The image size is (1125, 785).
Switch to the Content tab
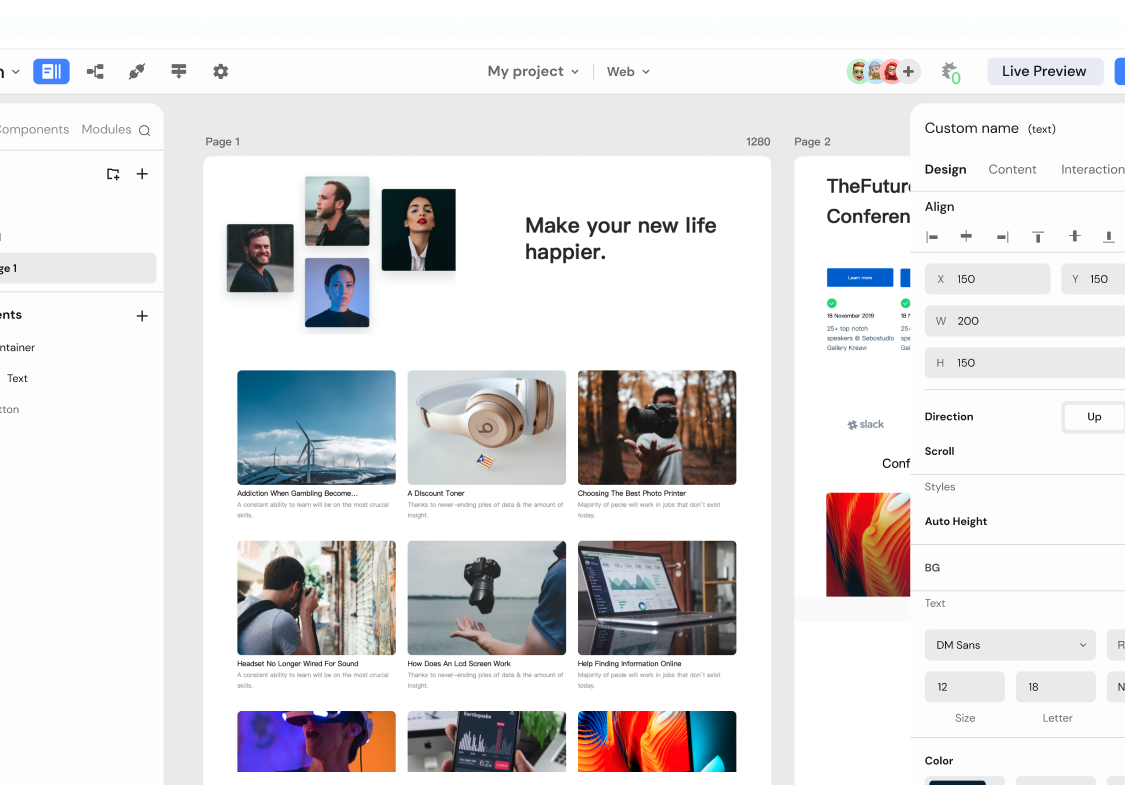(1012, 169)
